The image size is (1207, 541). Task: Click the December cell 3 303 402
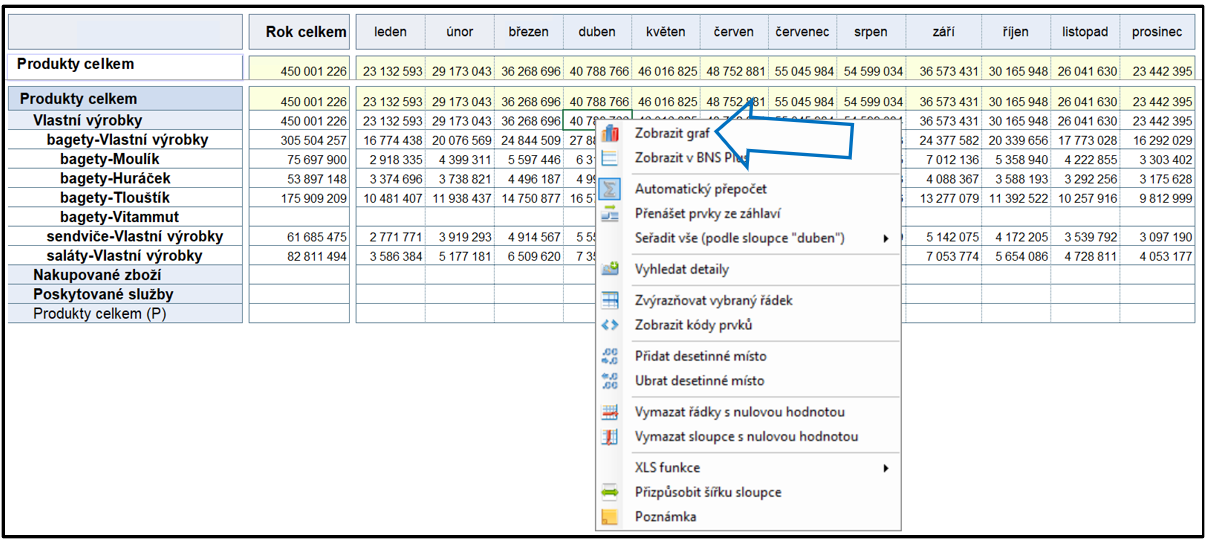(1157, 159)
